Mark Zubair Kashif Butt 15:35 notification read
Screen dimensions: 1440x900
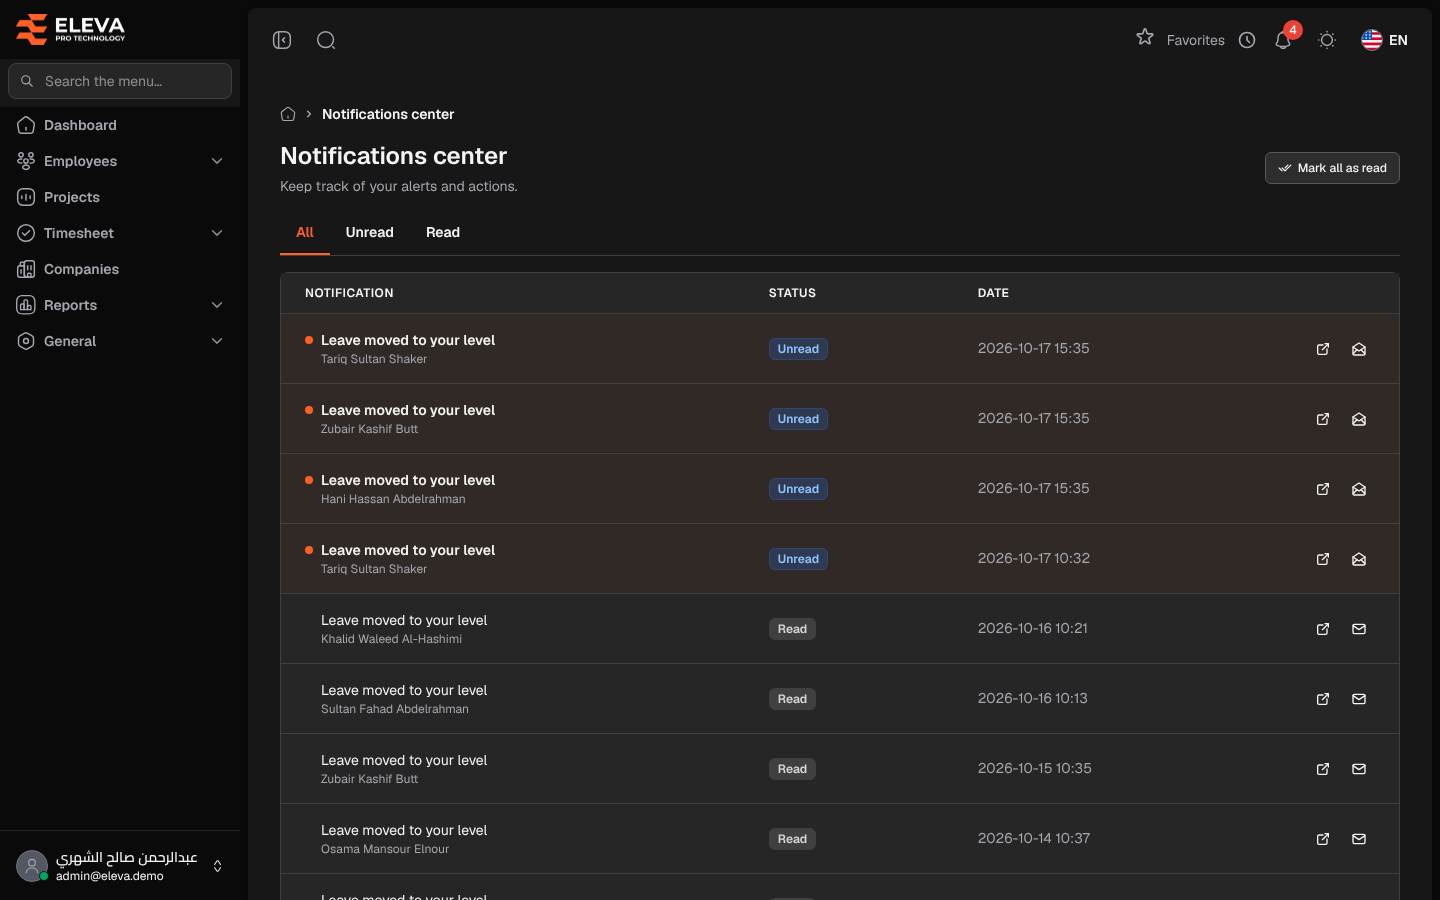(1359, 419)
